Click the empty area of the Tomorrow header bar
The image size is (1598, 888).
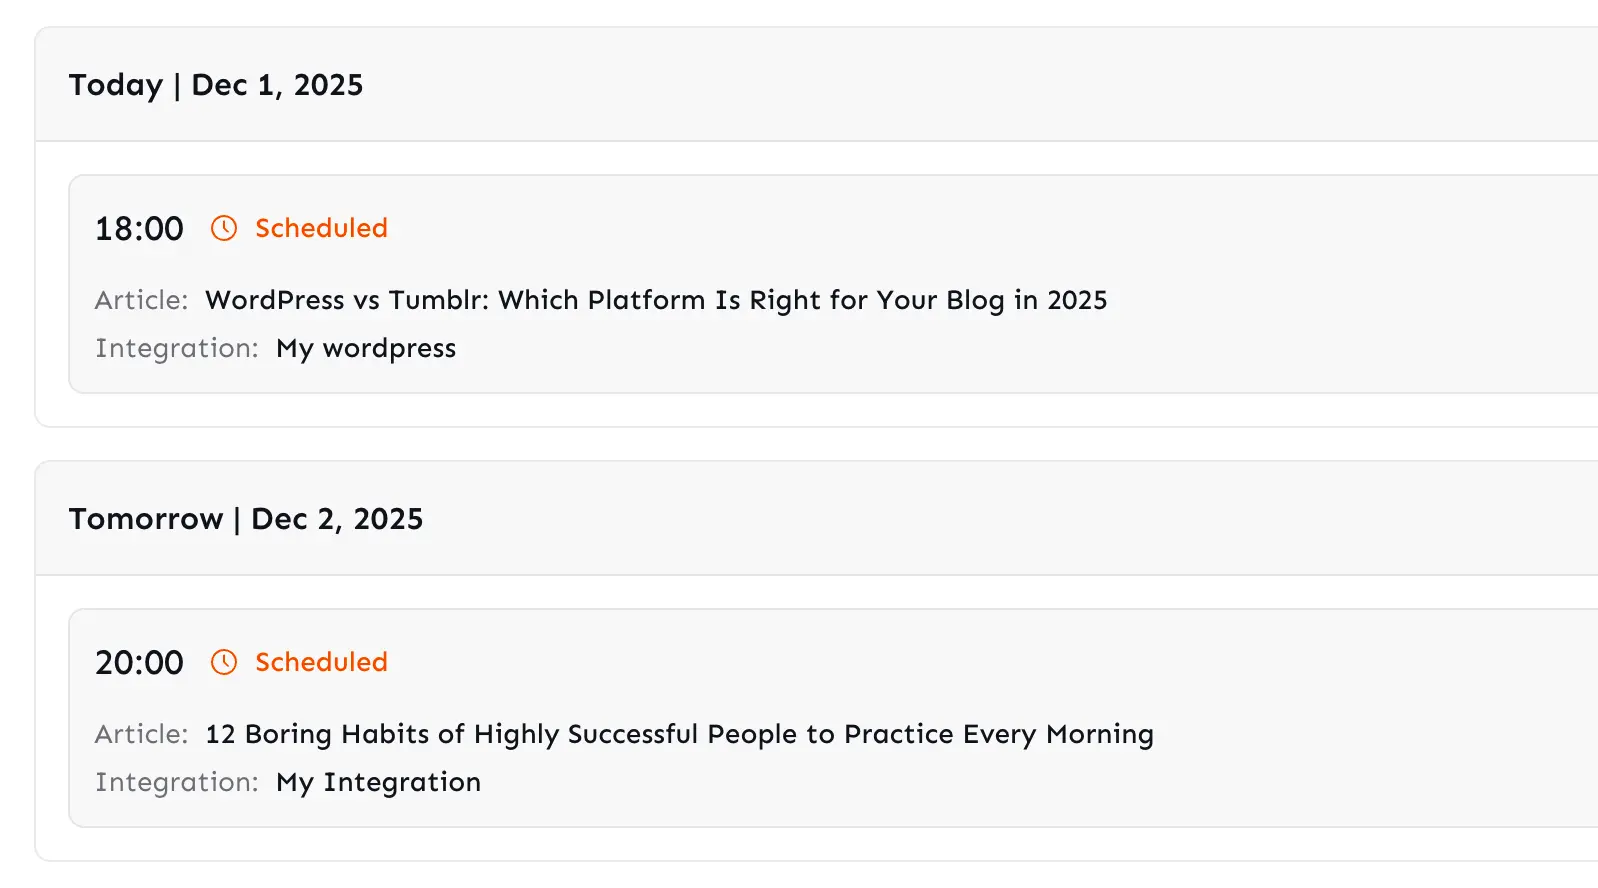[1000, 520]
